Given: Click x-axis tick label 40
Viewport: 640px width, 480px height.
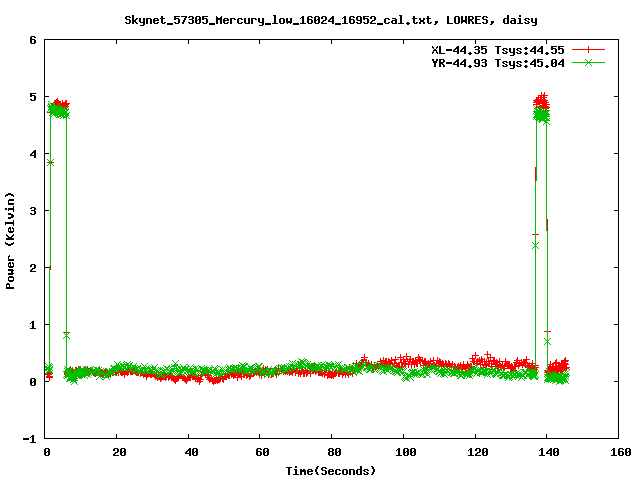Looking at the screenshot, I should (191, 452).
